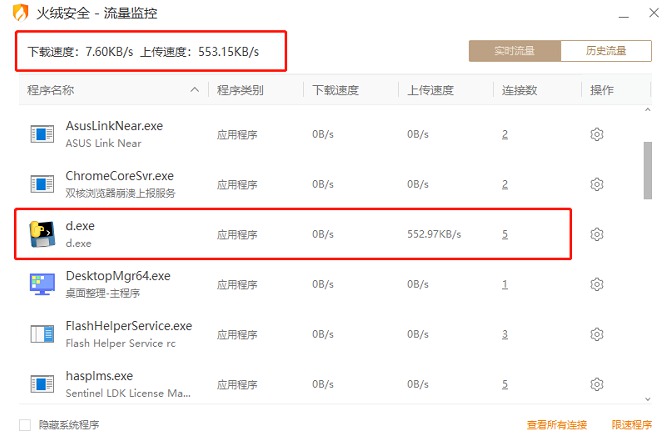Sort by 程序名称 column arrow
Viewport: 669px width, 441px height.
point(195,90)
